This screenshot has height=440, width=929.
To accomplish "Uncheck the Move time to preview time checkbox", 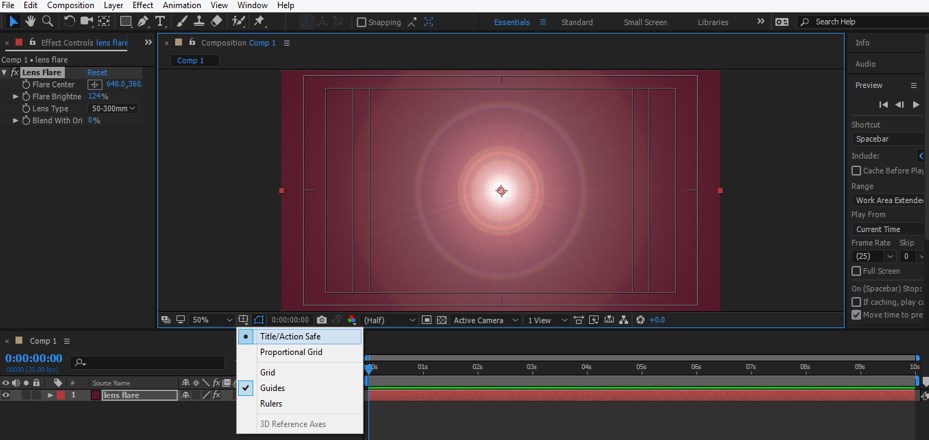I will (x=856, y=315).
